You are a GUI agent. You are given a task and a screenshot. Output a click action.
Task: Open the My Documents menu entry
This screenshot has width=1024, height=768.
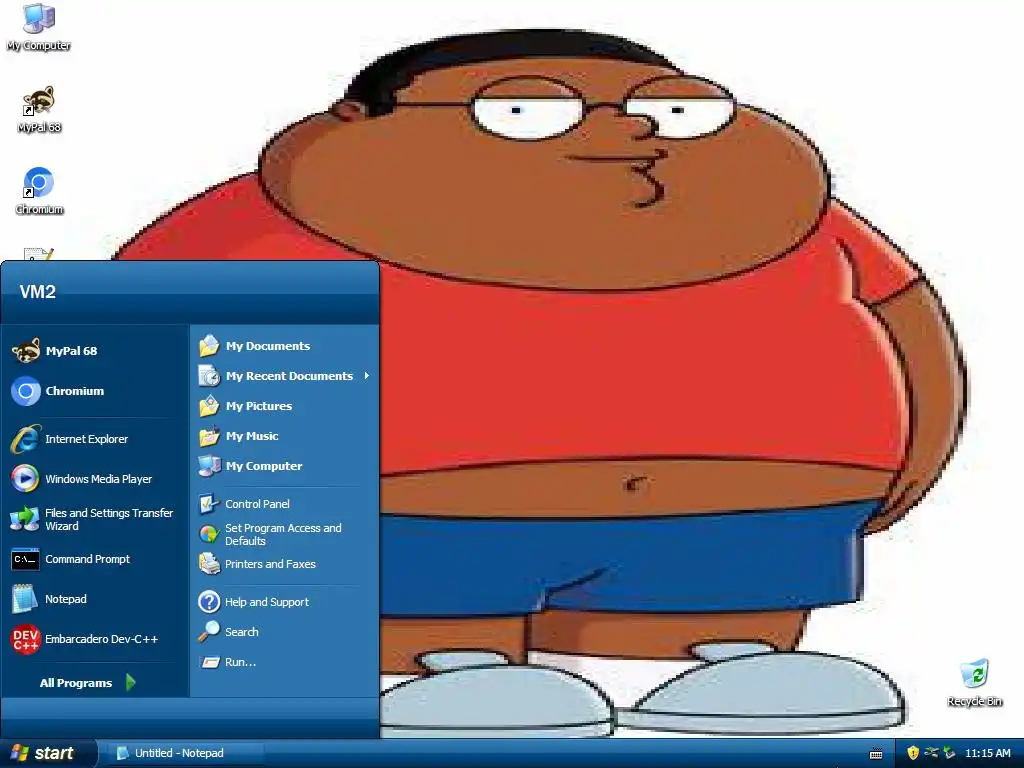(x=284, y=346)
